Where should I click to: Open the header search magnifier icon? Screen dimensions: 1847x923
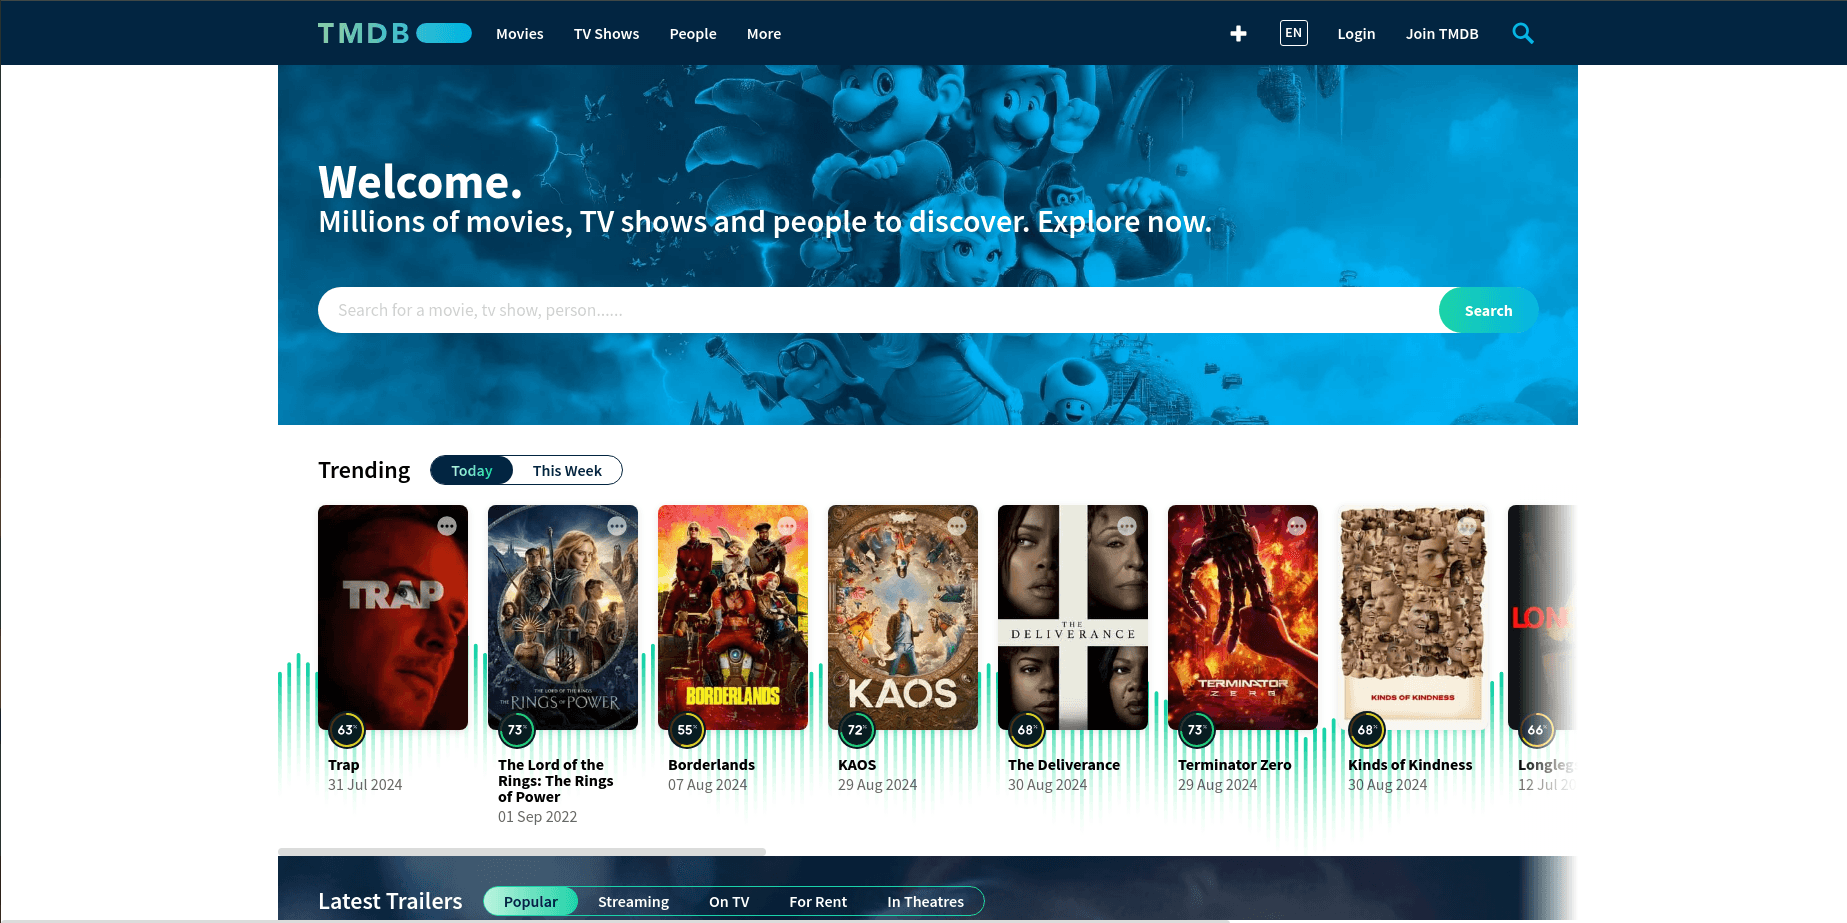pyautogui.click(x=1523, y=33)
